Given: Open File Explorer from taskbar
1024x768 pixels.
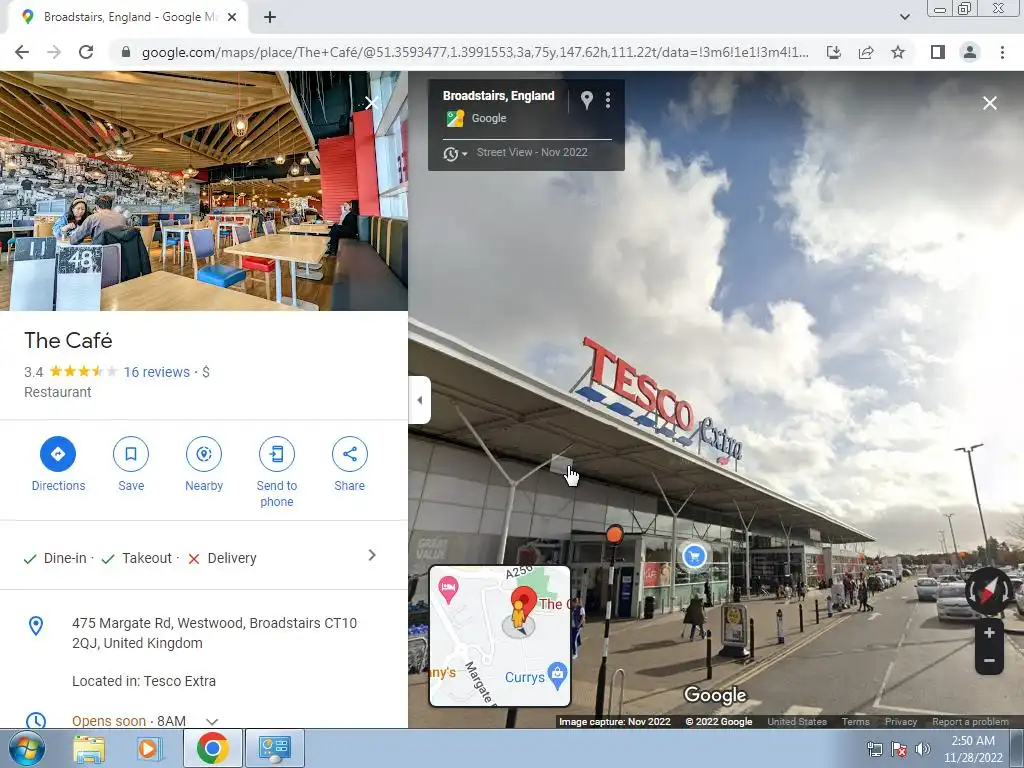Looking at the screenshot, I should coord(89,749).
